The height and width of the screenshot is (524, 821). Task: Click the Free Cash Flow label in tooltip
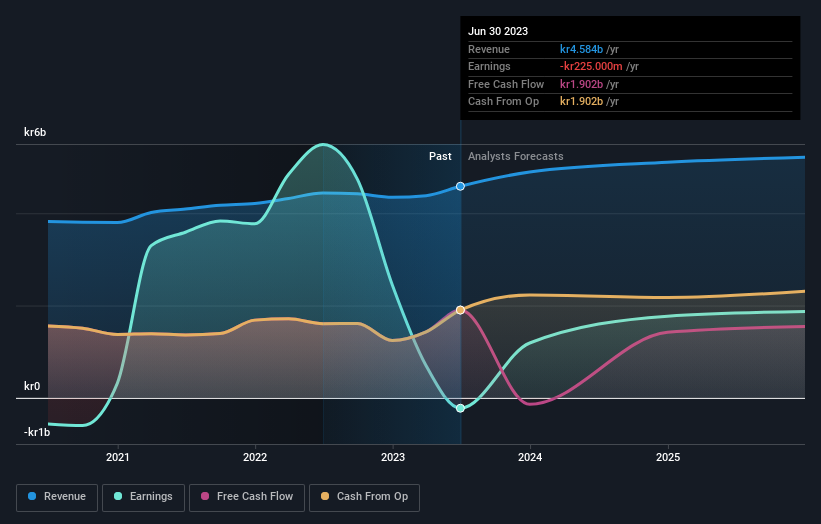[x=506, y=84]
